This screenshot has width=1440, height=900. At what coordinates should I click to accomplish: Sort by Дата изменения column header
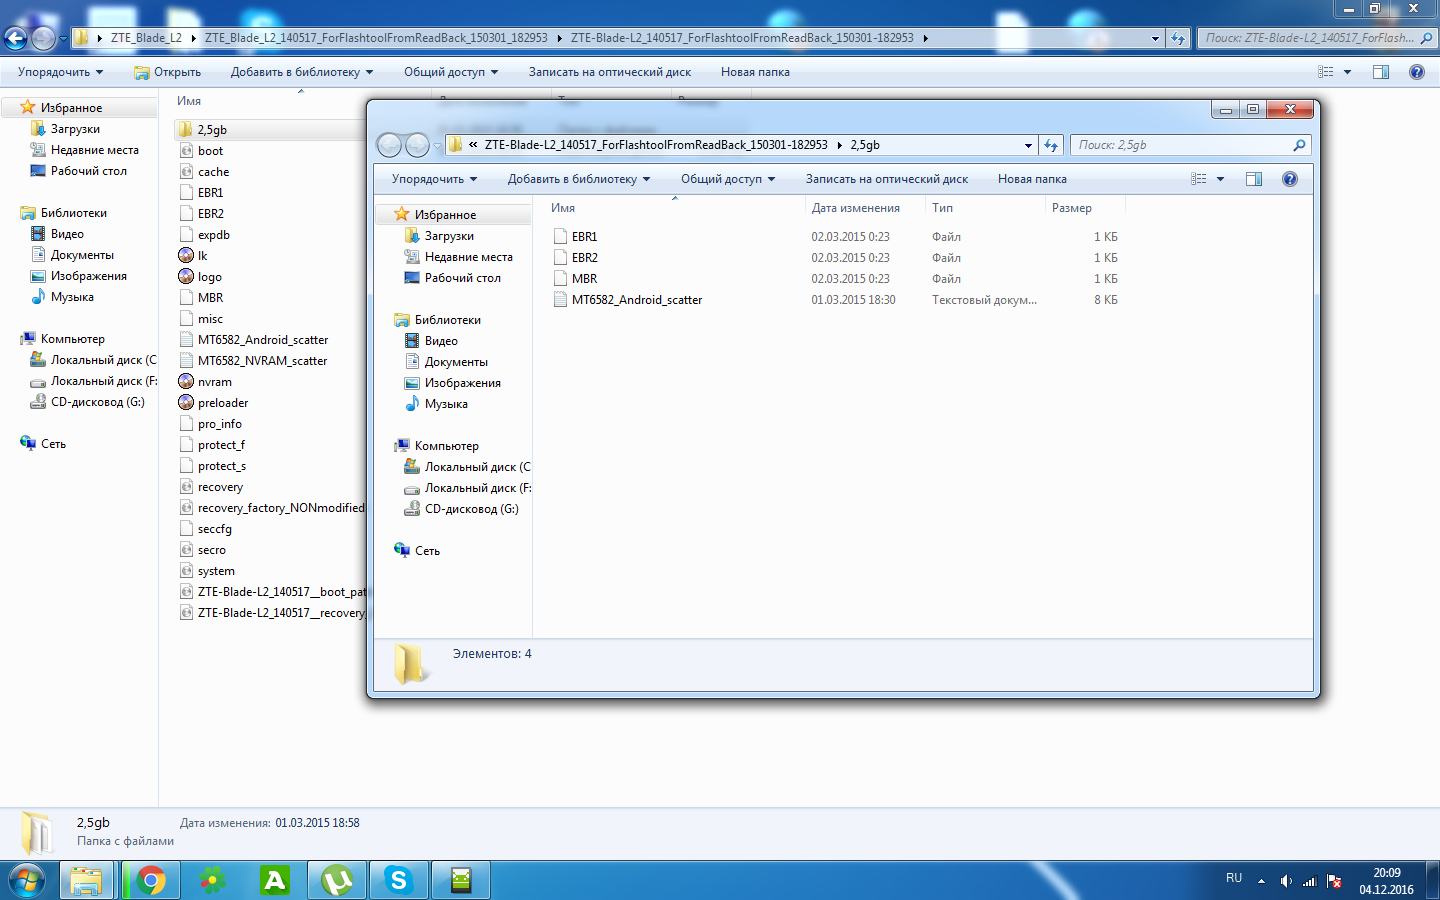855,208
